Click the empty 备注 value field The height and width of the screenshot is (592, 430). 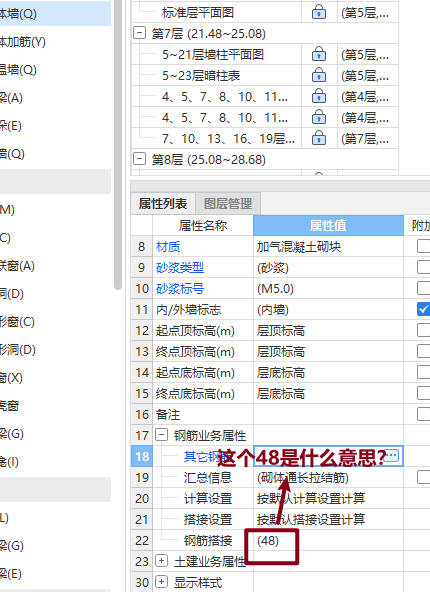328,415
